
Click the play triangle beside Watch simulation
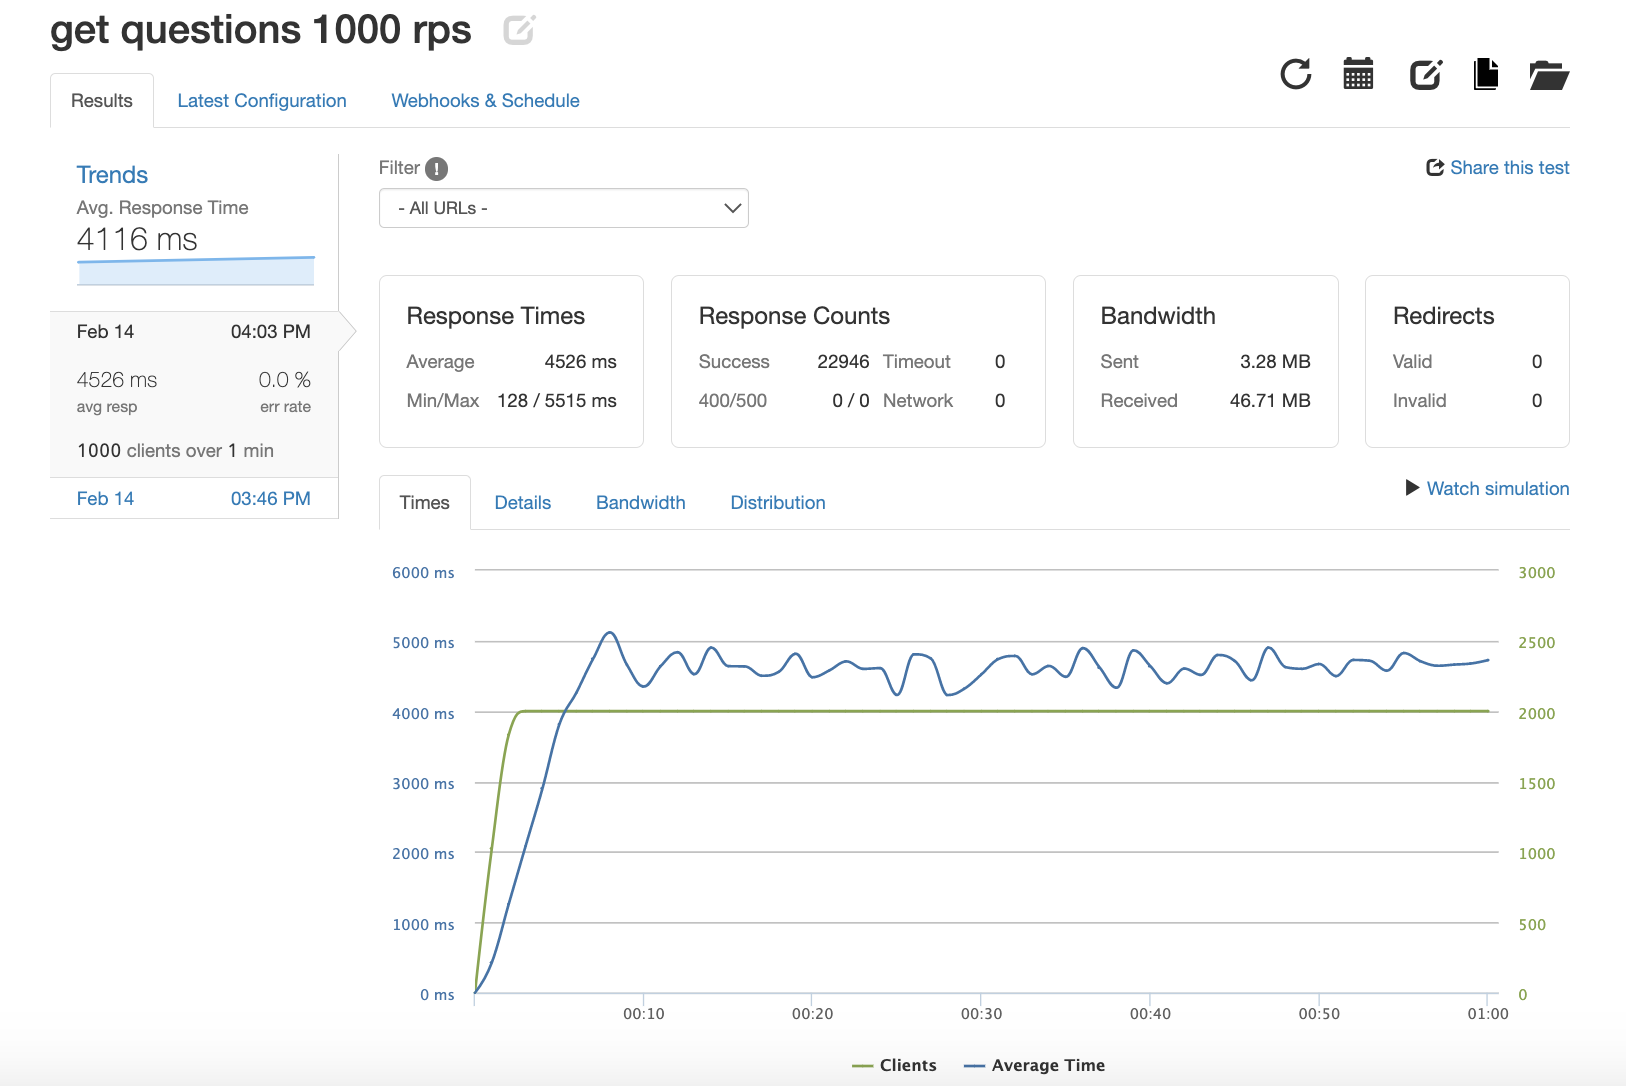(x=1412, y=488)
